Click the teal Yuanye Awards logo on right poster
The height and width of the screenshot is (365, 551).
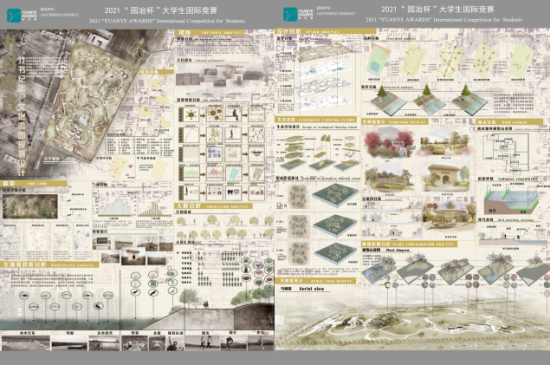point(290,14)
